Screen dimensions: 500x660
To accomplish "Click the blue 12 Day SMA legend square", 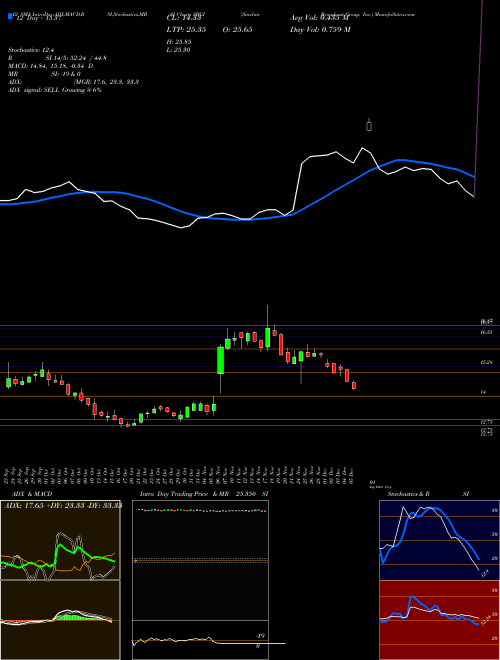I will pyautogui.click(x=10, y=16).
